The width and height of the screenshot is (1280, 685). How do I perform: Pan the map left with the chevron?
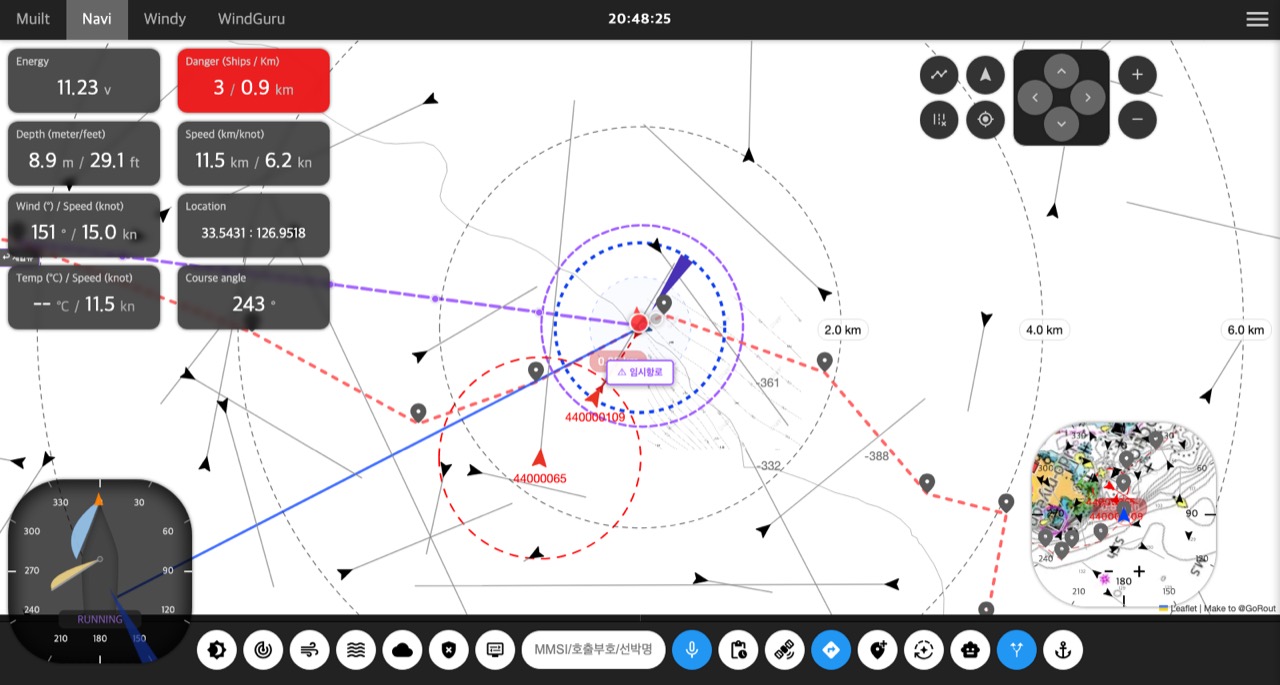coord(1035,97)
